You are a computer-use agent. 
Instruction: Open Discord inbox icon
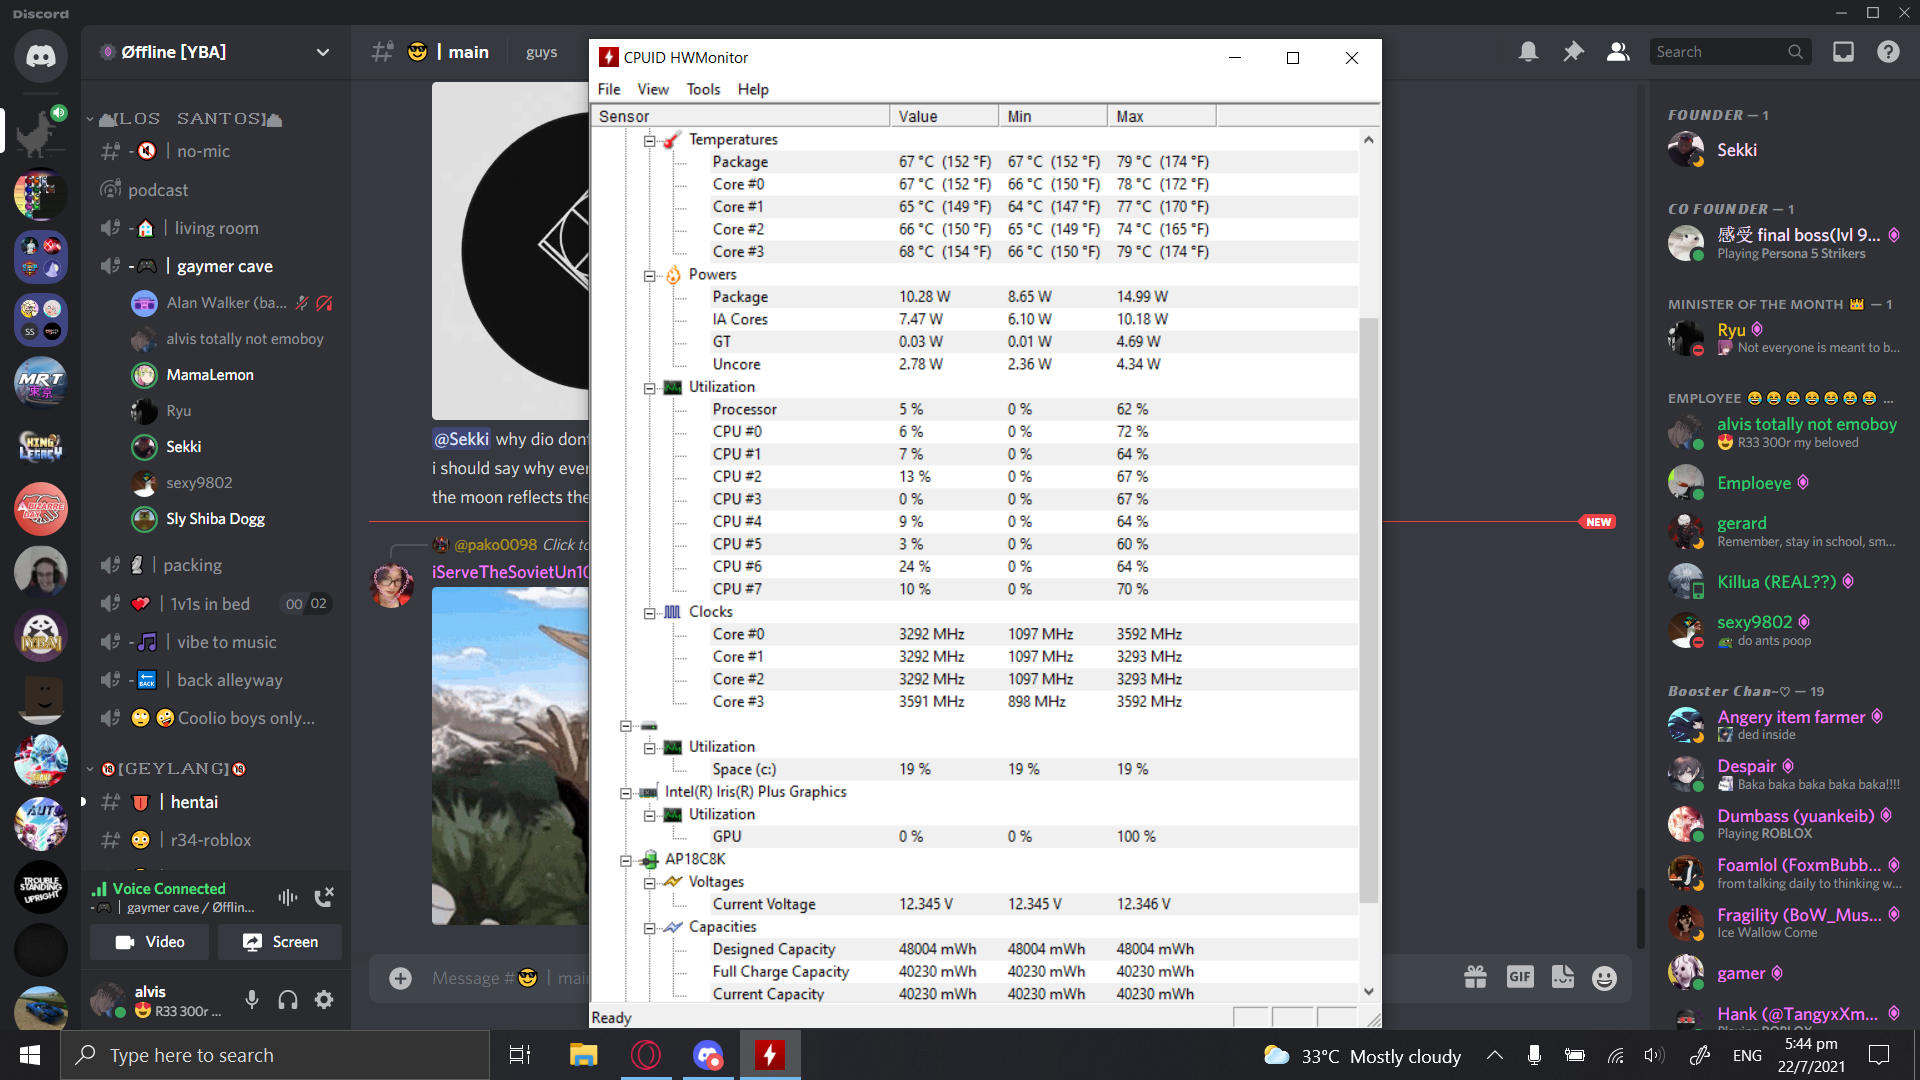coord(1843,52)
